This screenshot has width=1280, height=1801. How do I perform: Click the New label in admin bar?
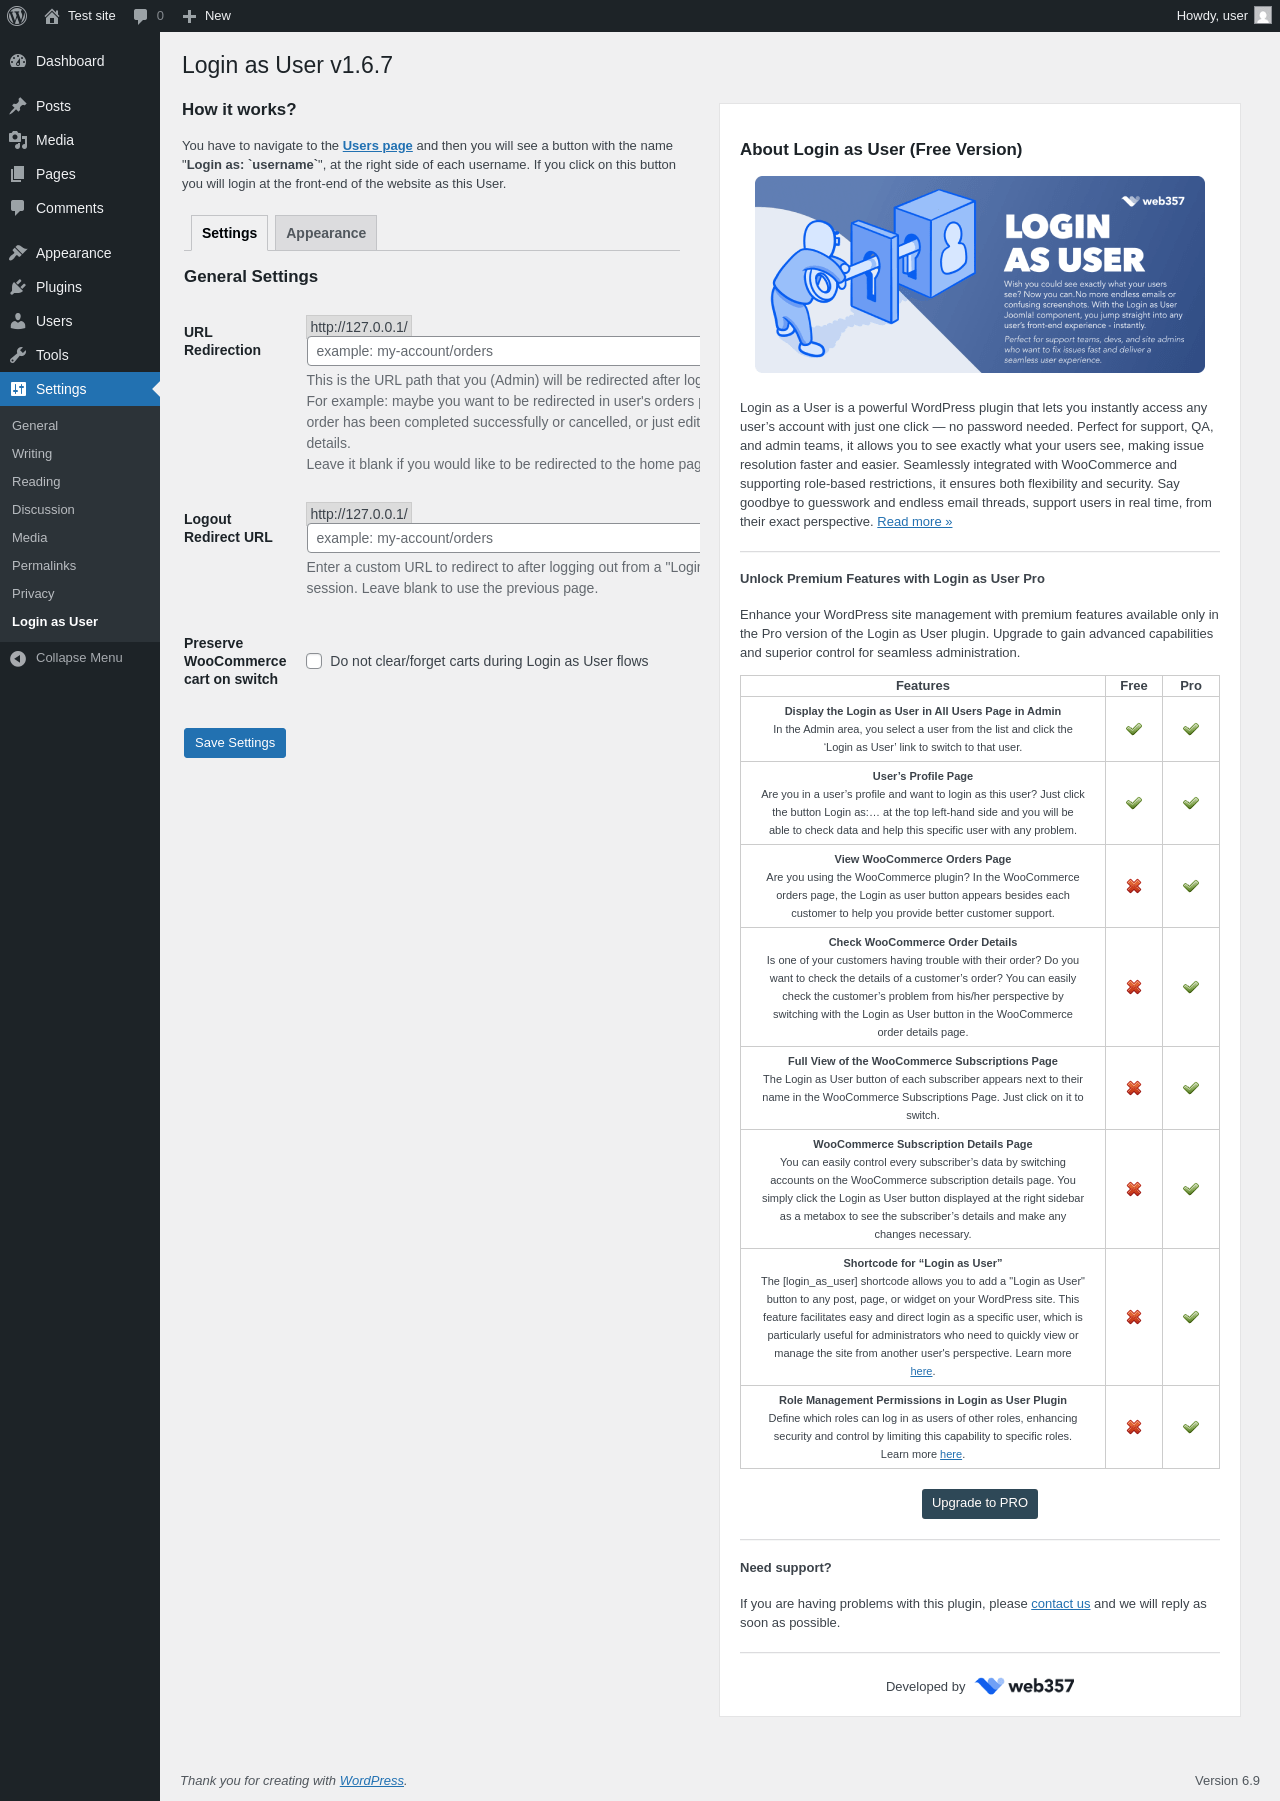218,16
